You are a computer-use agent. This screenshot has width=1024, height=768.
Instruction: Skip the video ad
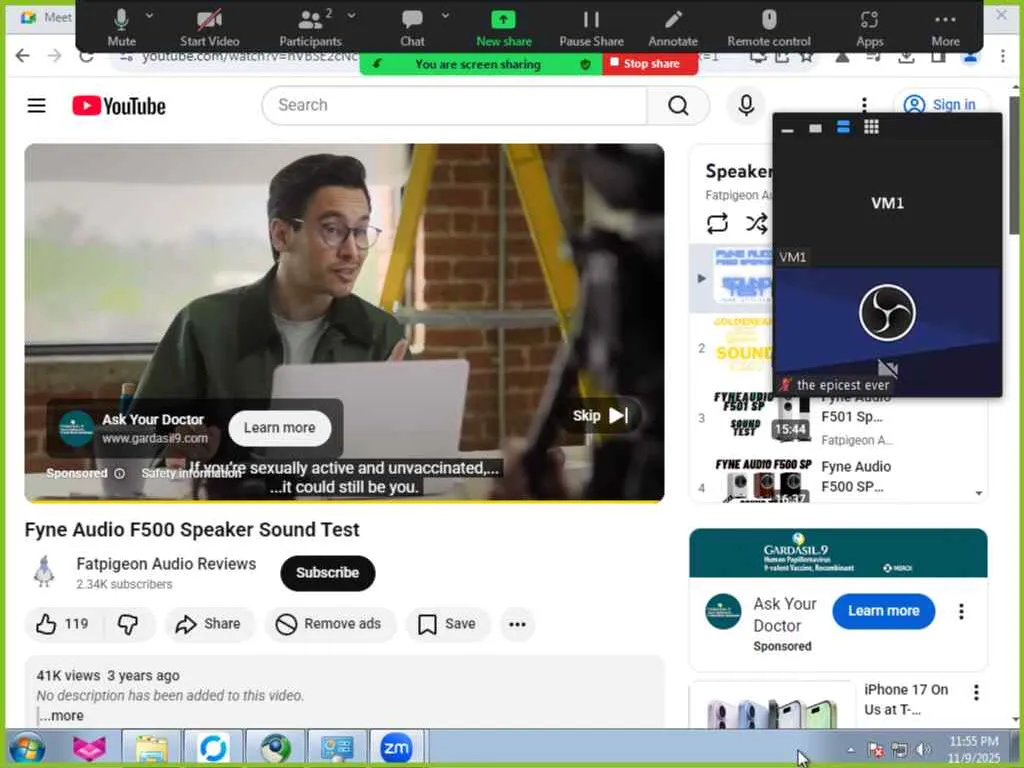point(600,416)
